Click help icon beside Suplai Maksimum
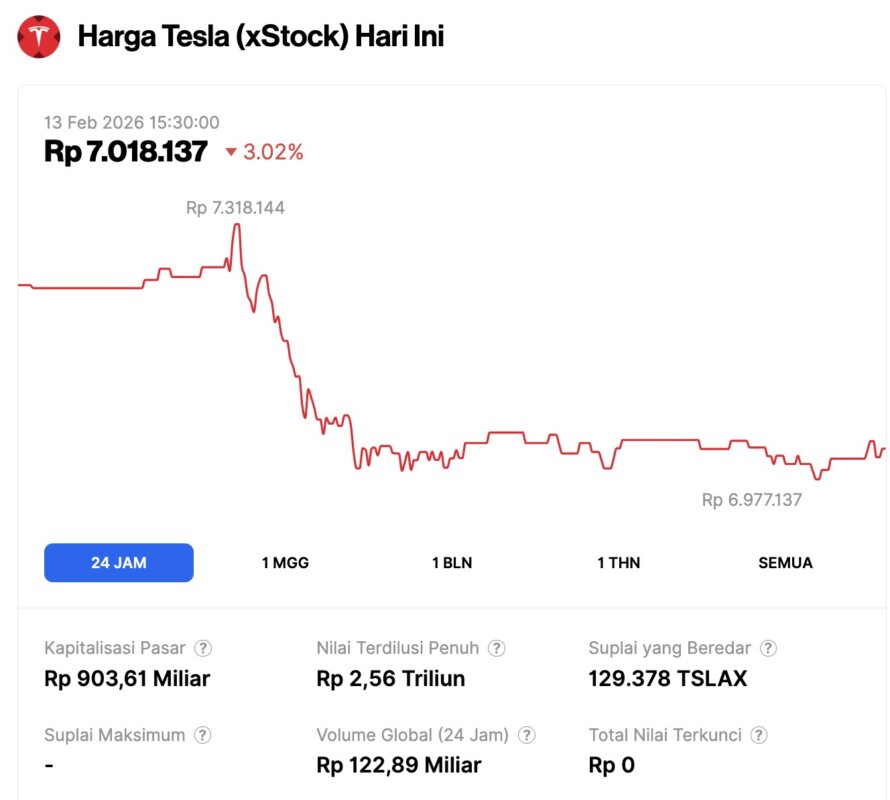The height and width of the screenshot is (800, 890). (203, 735)
